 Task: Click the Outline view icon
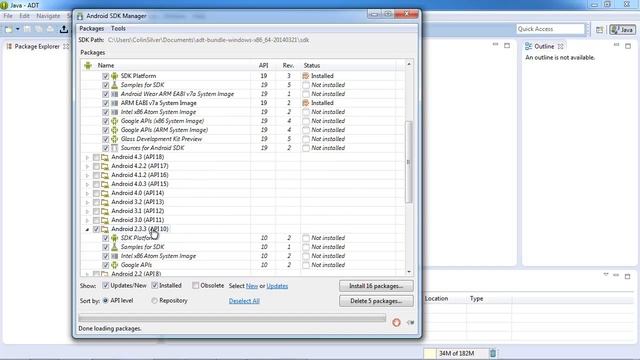(x=529, y=47)
